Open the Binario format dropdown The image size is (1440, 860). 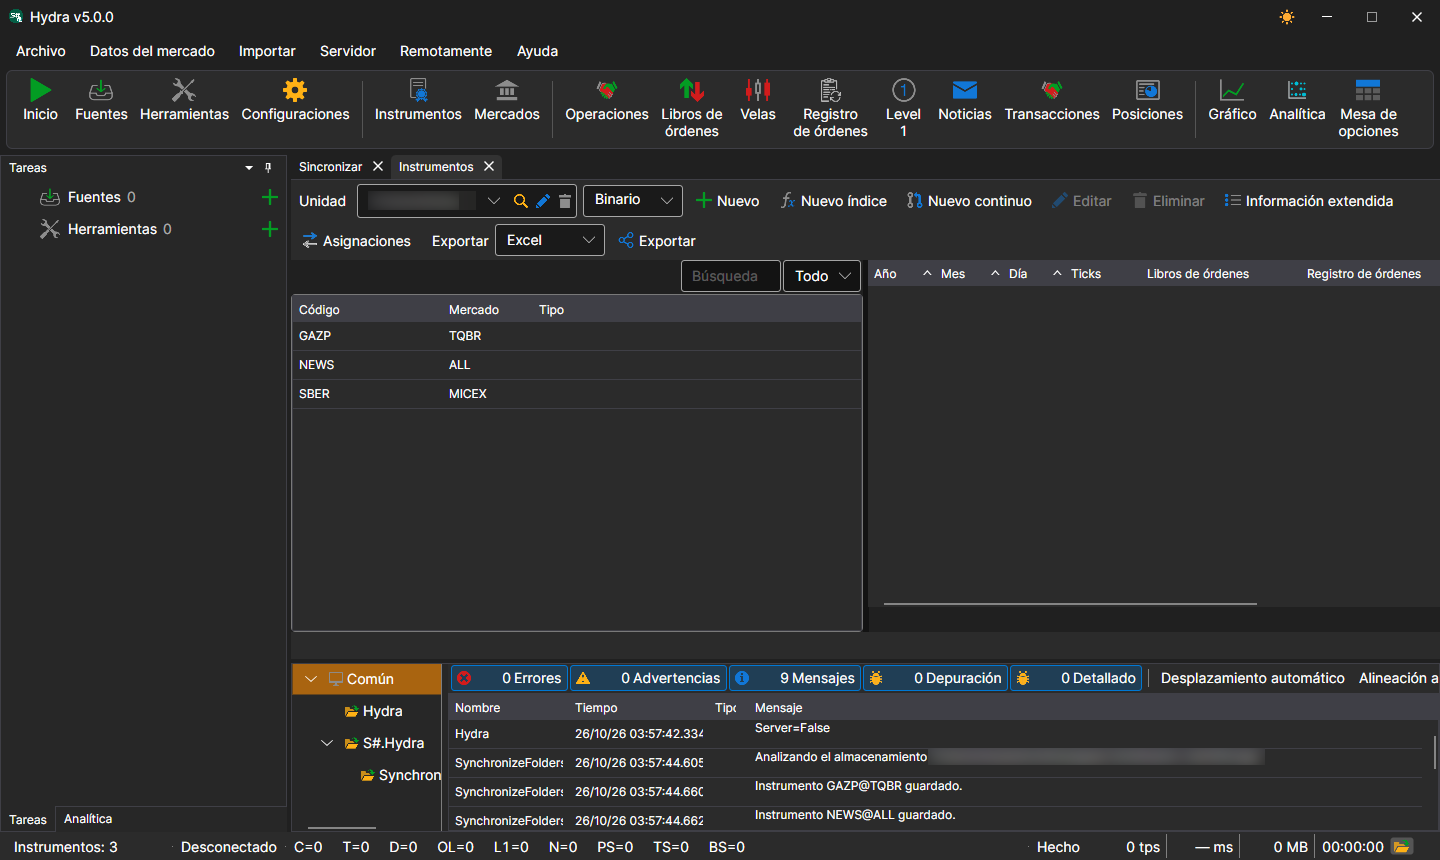pos(633,200)
